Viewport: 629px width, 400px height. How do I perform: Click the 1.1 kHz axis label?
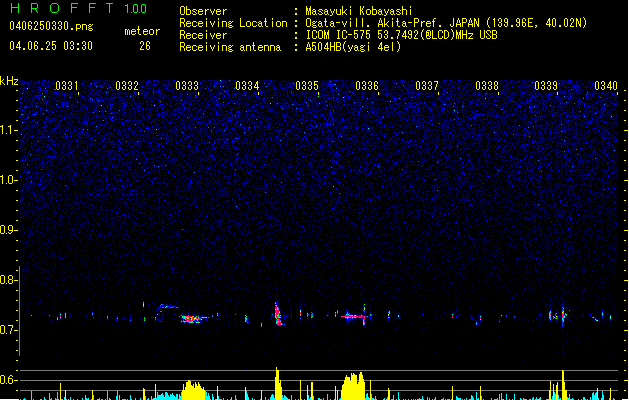click(x=8, y=130)
